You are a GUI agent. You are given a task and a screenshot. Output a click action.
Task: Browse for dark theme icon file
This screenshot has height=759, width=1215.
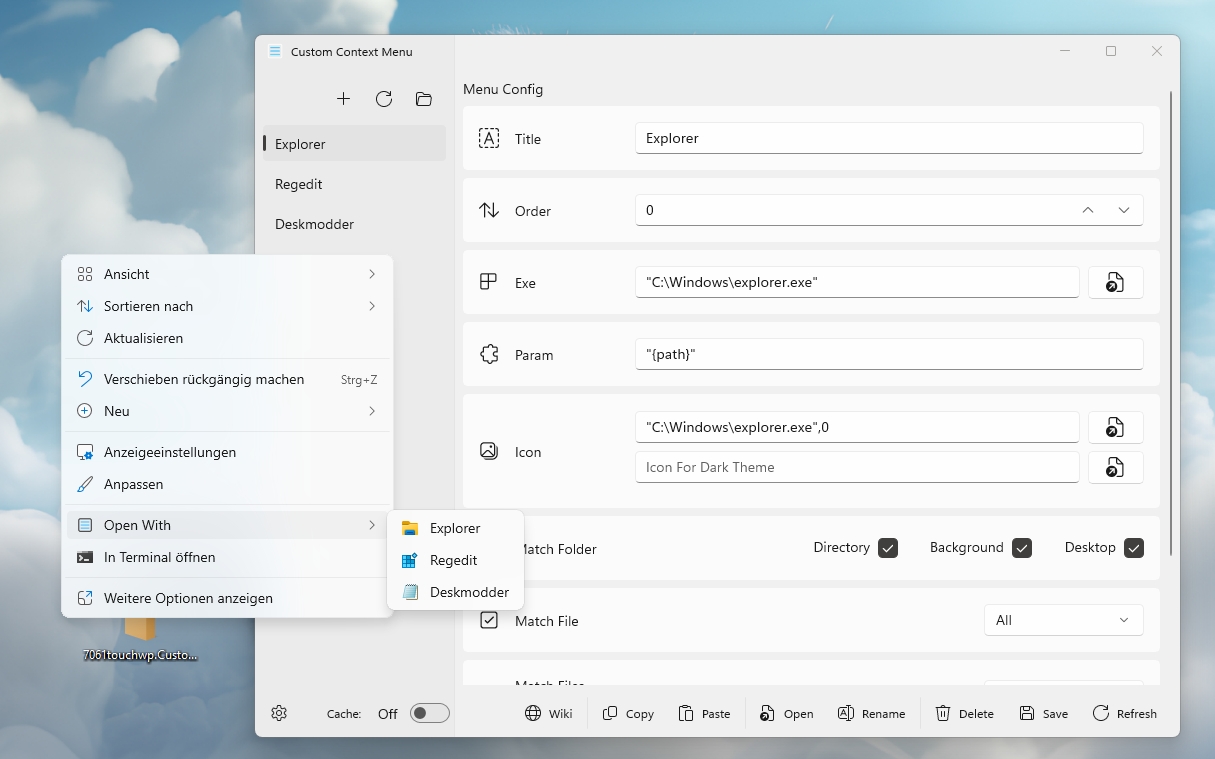[1115, 467]
